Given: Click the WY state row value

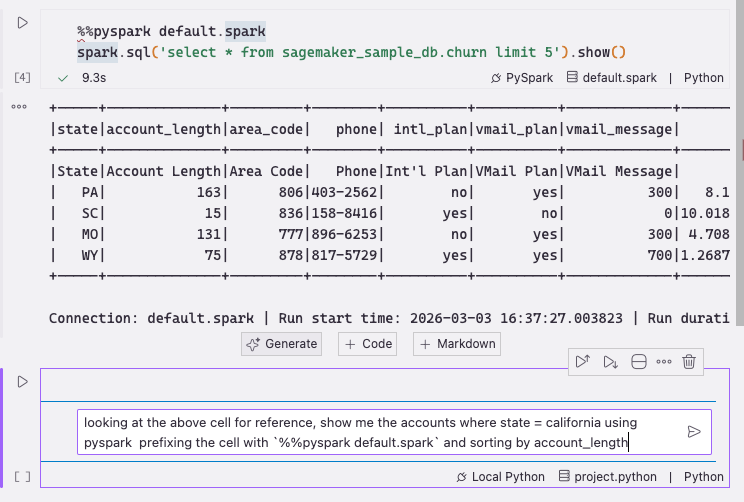Looking at the screenshot, I should point(90,255).
